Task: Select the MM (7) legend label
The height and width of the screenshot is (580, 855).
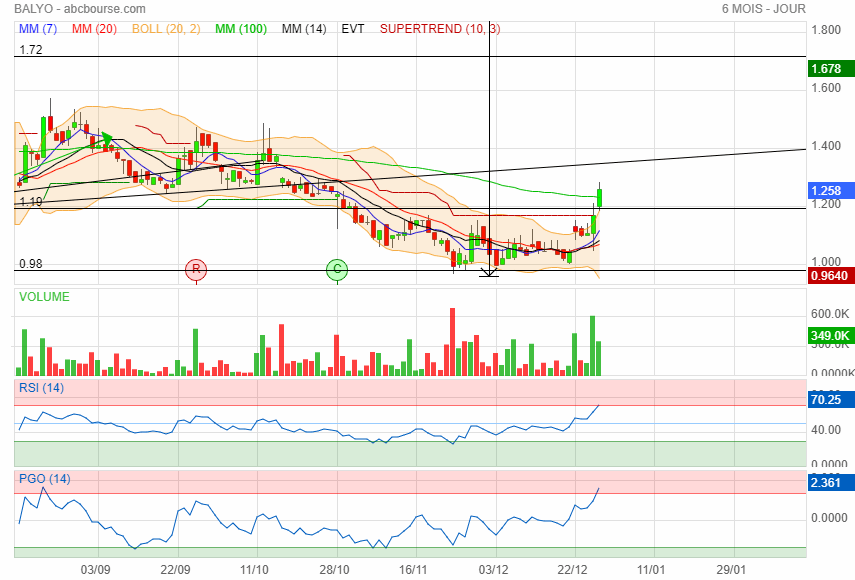Action: pyautogui.click(x=38, y=29)
